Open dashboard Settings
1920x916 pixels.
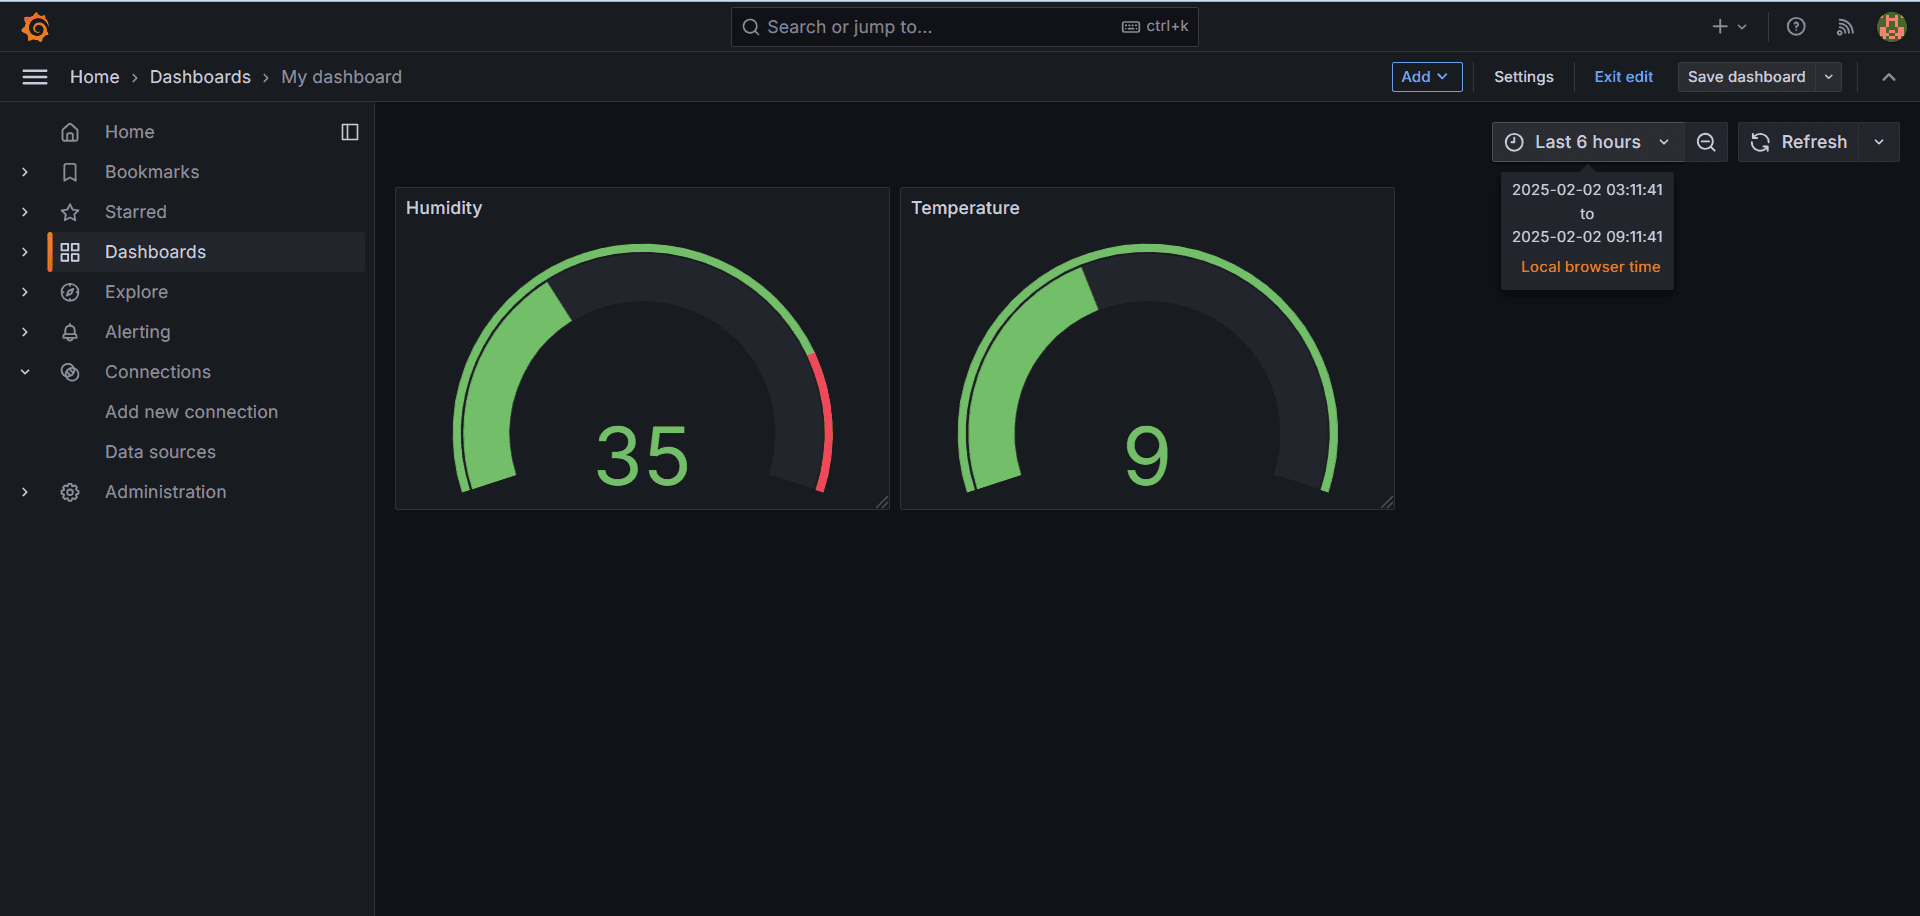pos(1523,76)
